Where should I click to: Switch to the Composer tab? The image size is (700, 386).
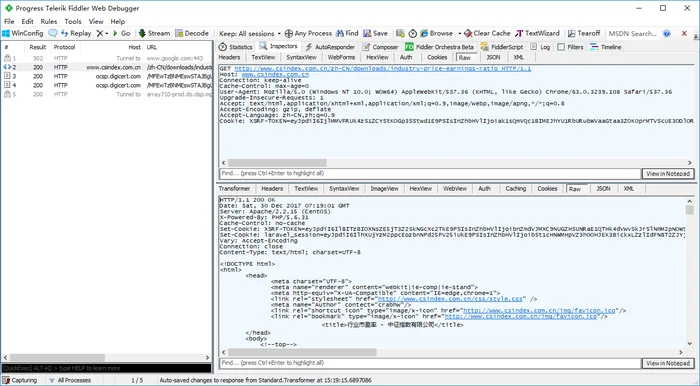[x=380, y=47]
